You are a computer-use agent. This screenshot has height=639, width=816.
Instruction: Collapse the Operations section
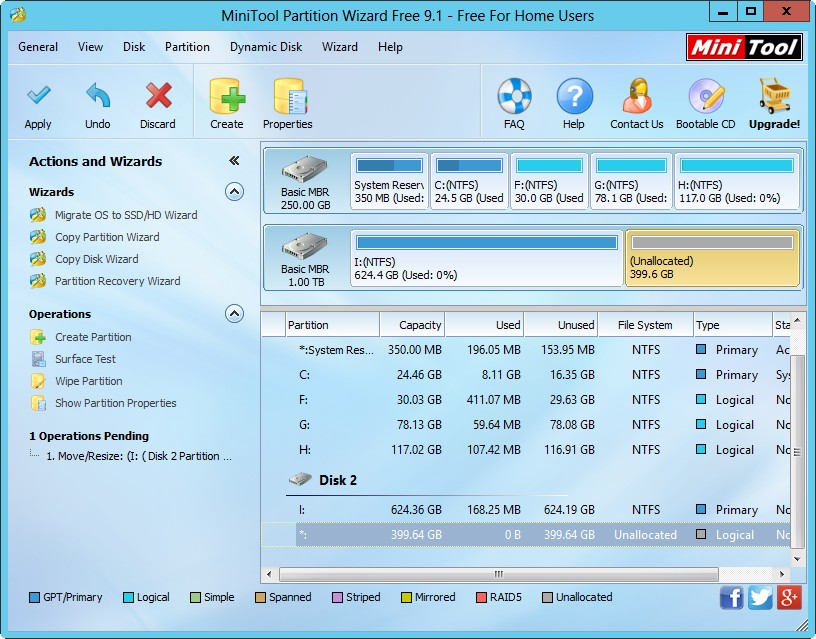[x=234, y=314]
